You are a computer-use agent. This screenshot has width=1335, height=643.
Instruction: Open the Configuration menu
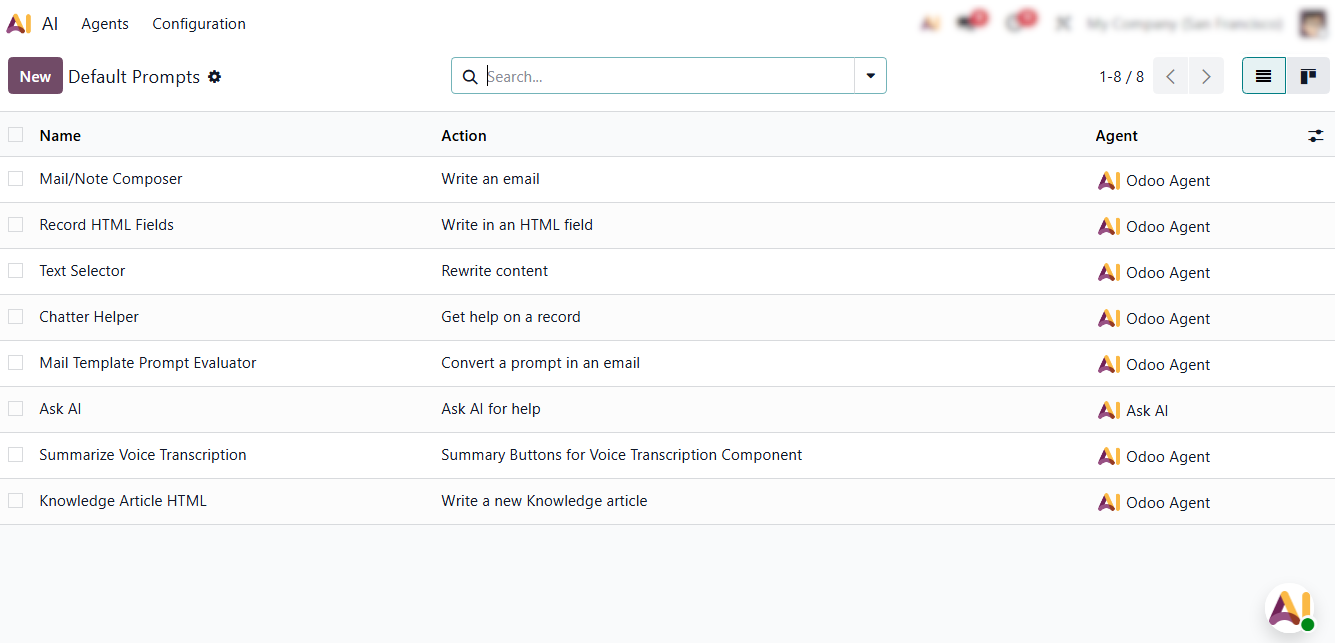pos(199,24)
